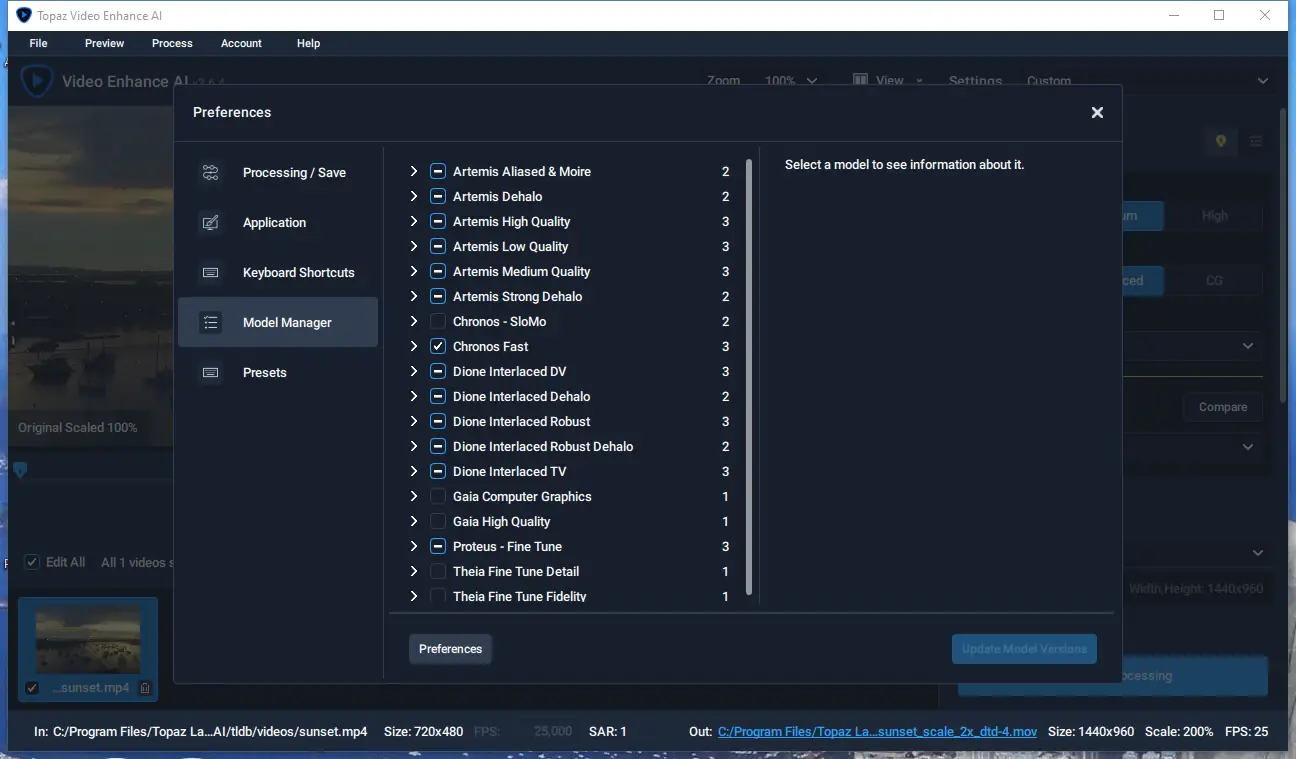Expand the Gaia High Quality row
Screen dimensions: 1296x759
pyautogui.click(x=414, y=521)
